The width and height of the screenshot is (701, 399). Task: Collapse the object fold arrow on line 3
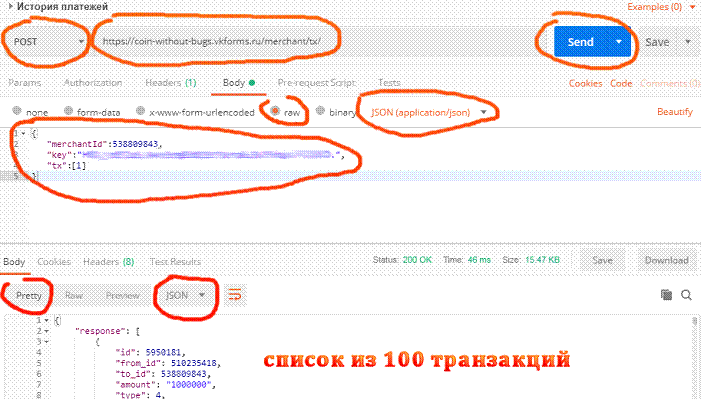pyautogui.click(x=46, y=342)
